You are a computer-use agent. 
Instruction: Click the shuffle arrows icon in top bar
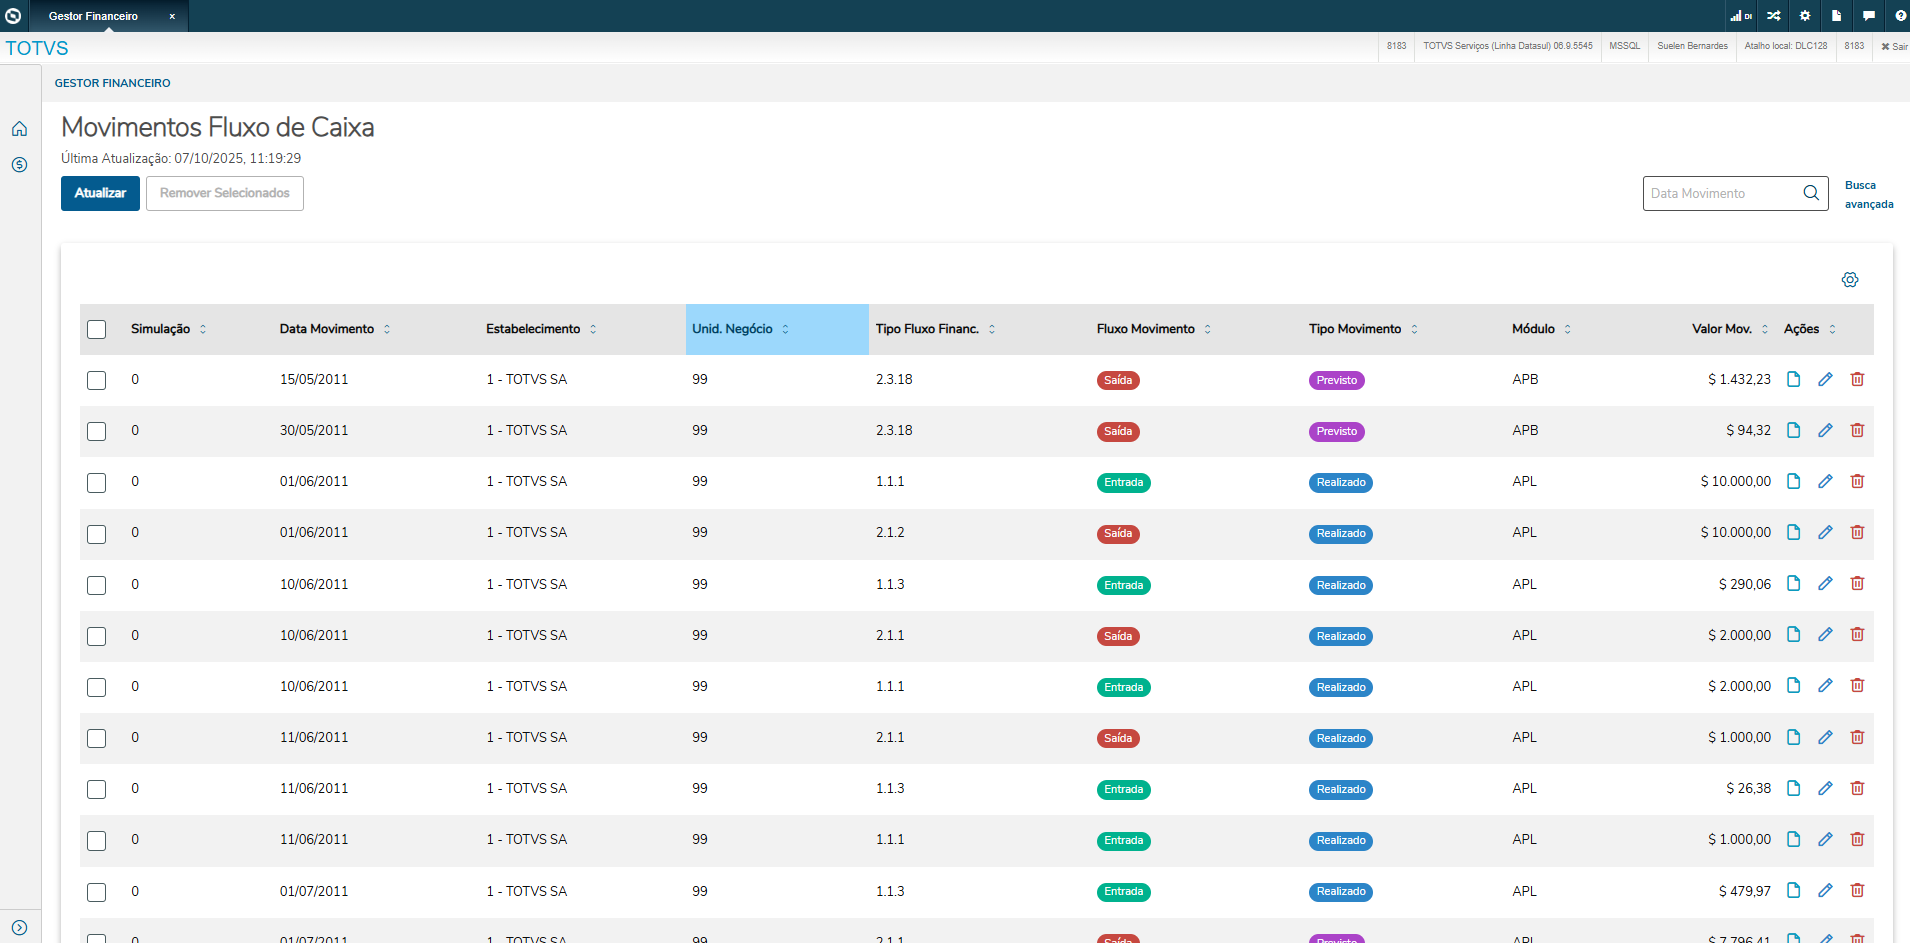coord(1773,16)
